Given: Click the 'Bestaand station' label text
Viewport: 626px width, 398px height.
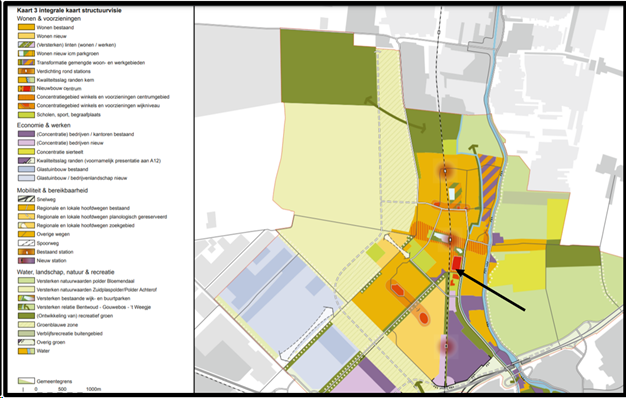Looking at the screenshot, I should 55,252.
